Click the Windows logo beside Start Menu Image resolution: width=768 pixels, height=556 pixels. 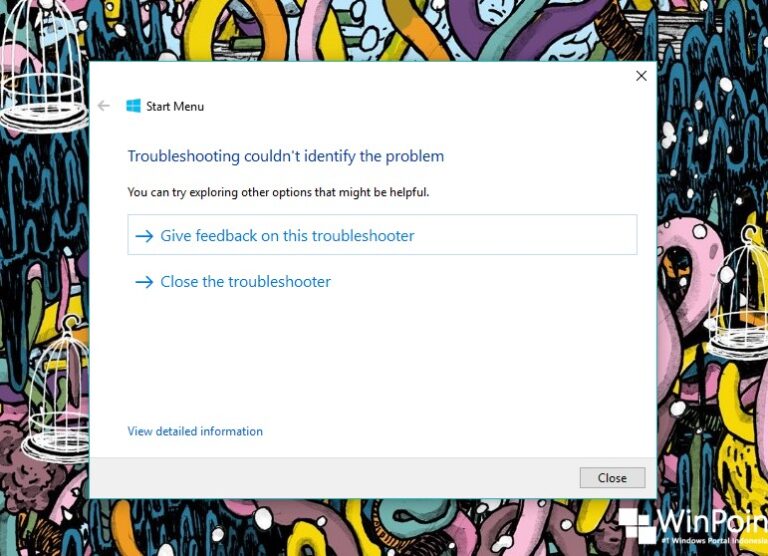pyautogui.click(x=133, y=106)
